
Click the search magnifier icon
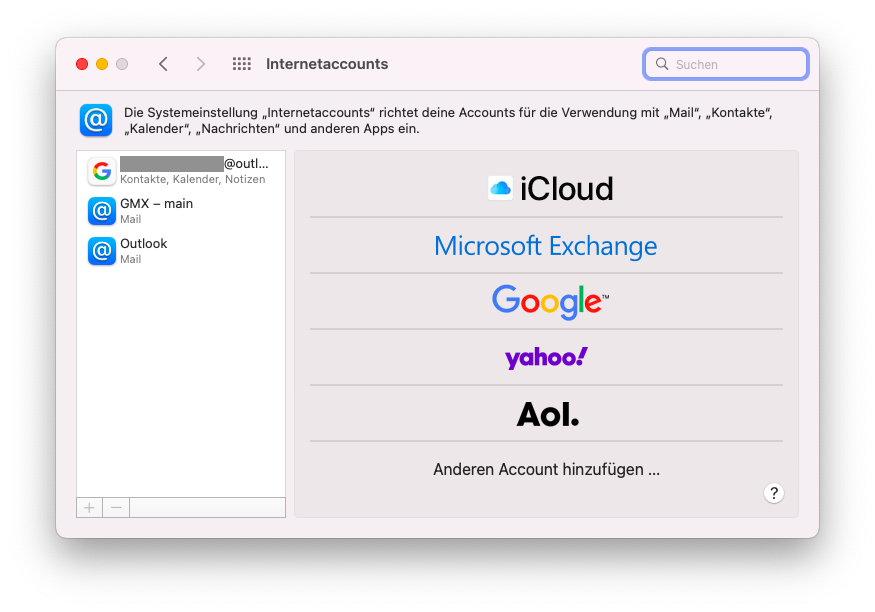pyautogui.click(x=662, y=64)
